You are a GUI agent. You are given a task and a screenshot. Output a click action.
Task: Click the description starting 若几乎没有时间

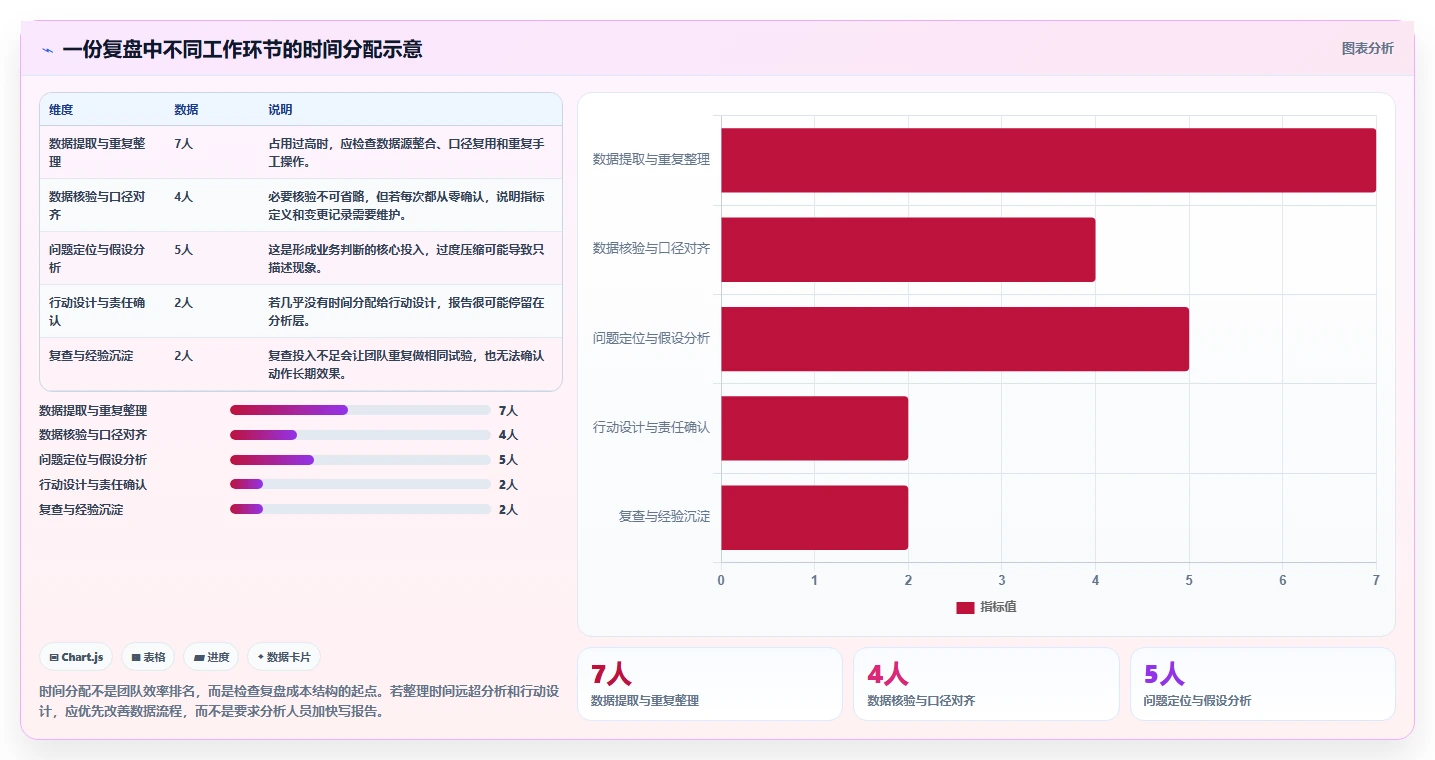tap(407, 311)
